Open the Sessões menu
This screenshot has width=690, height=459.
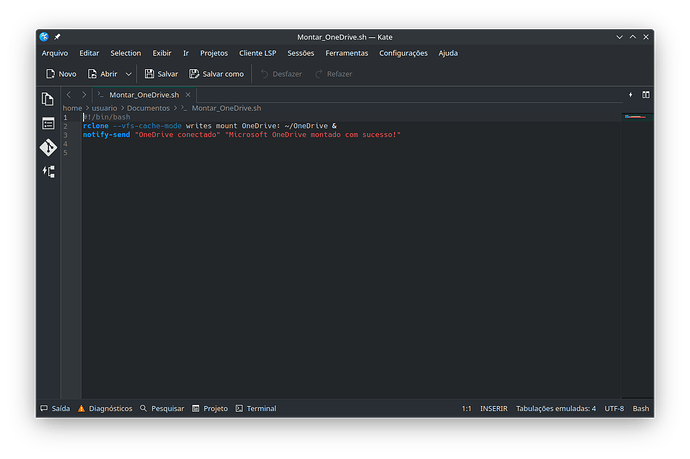(301, 53)
